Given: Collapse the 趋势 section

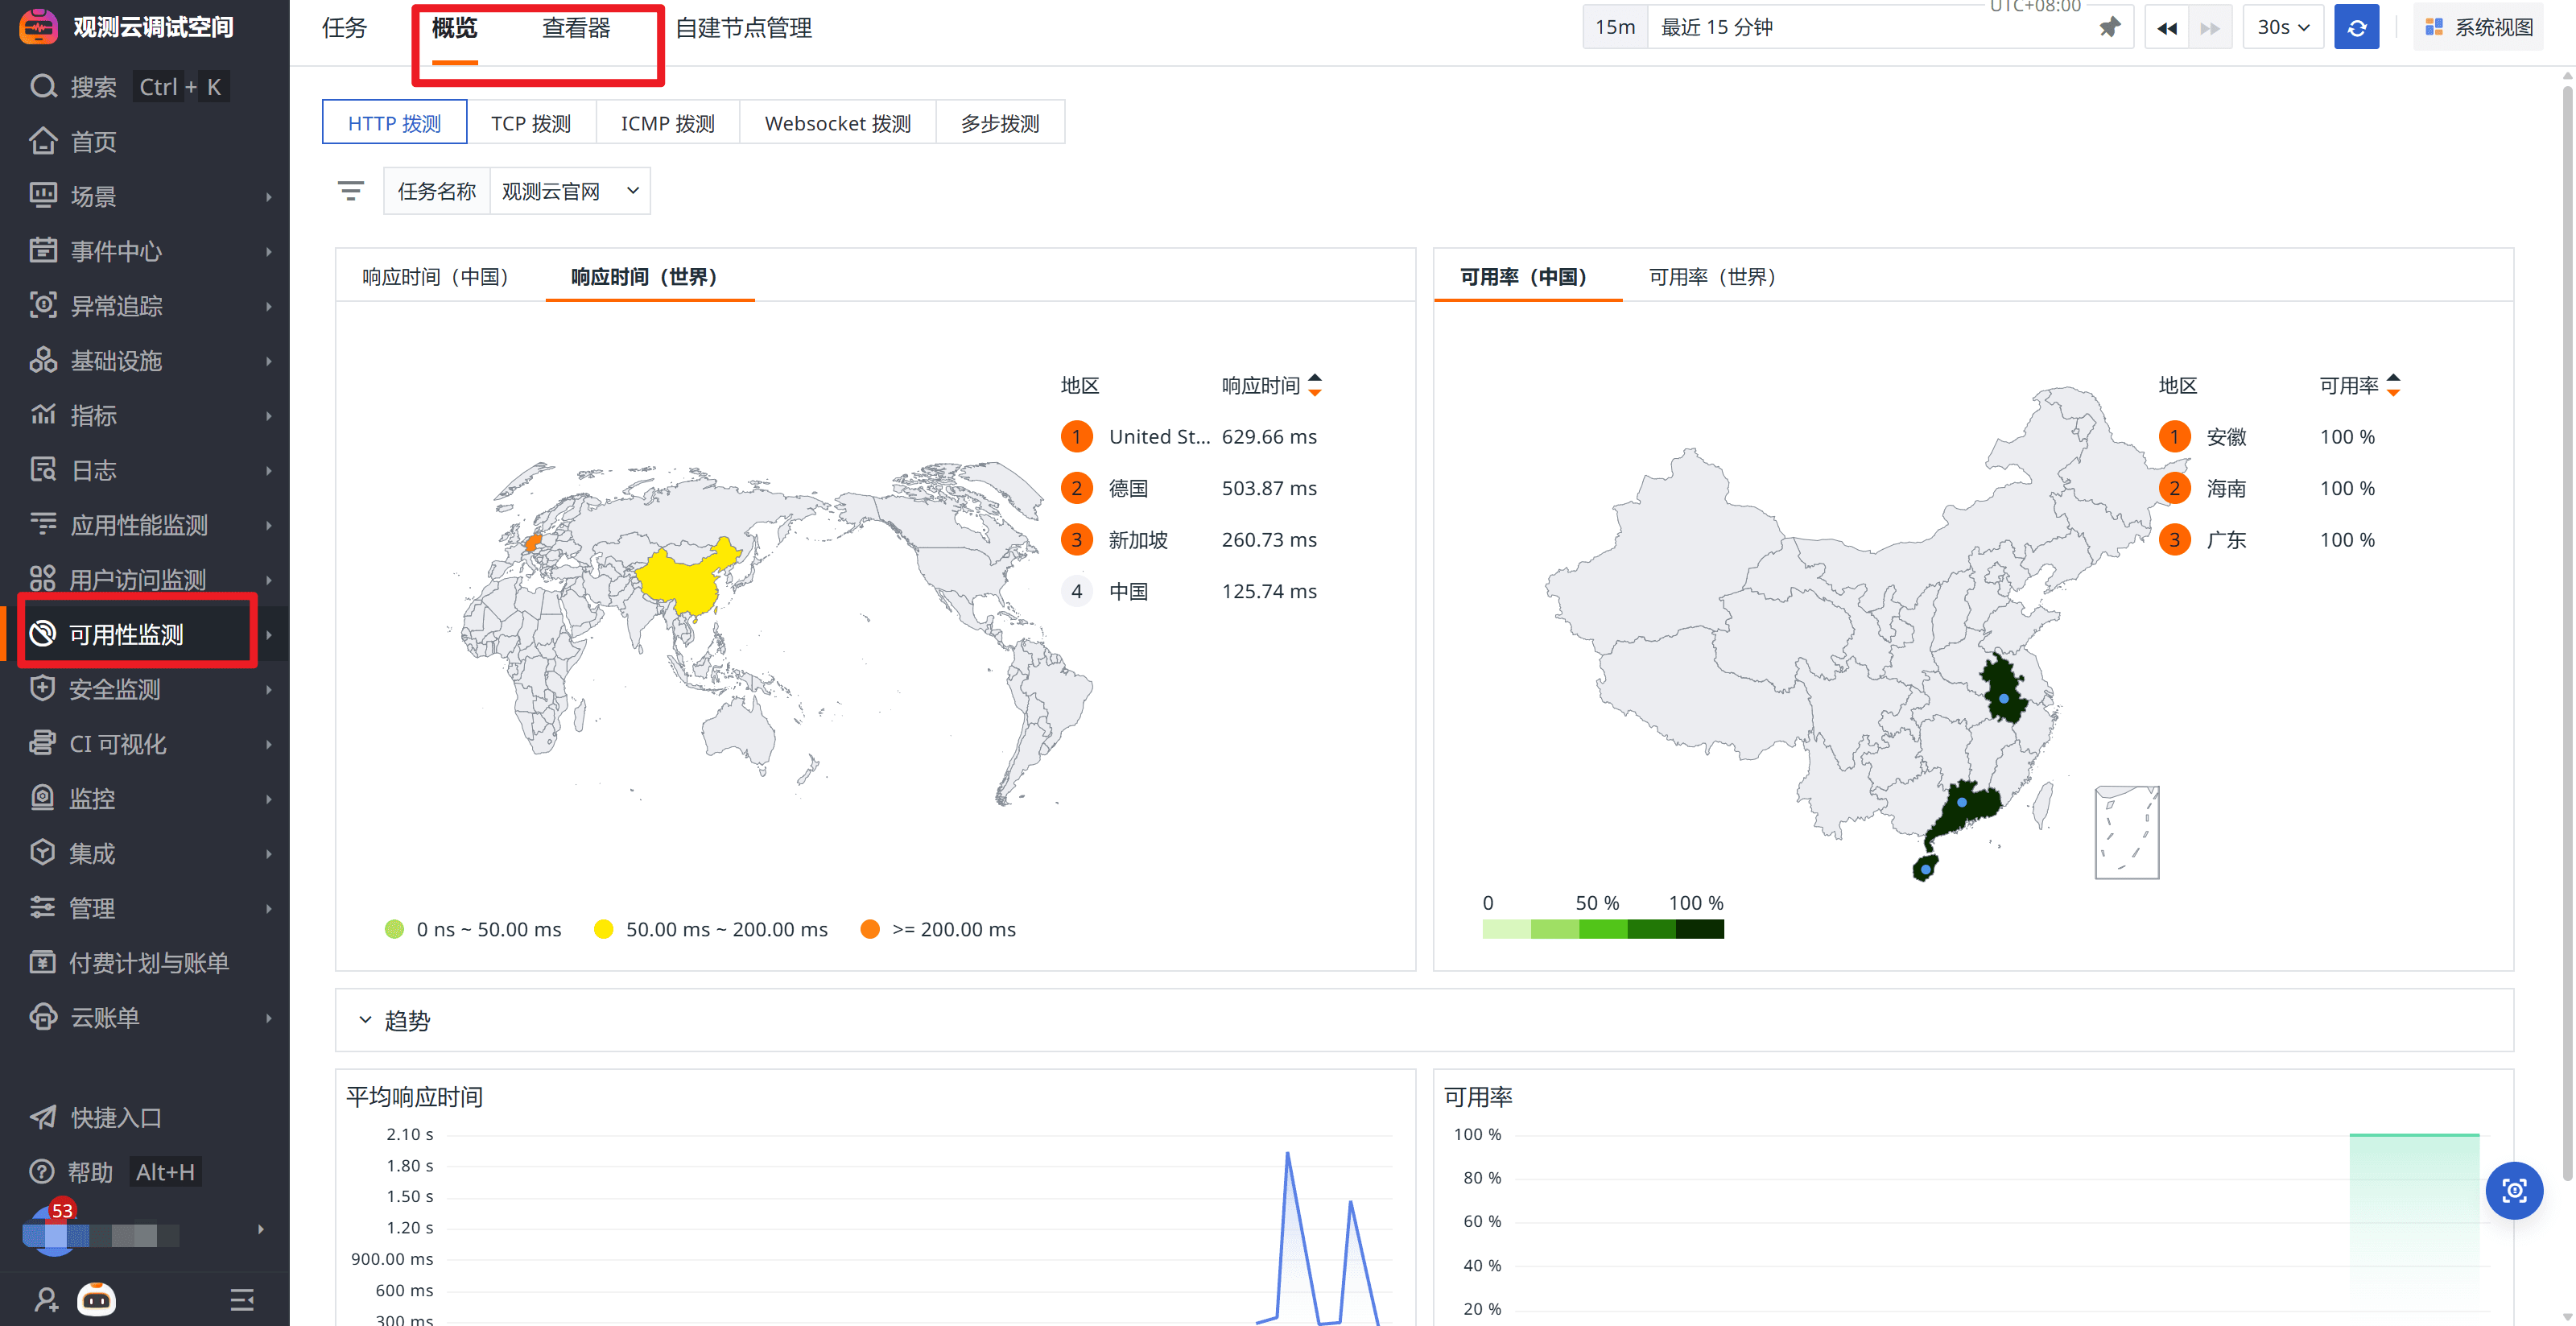Looking at the screenshot, I should pos(365,1020).
